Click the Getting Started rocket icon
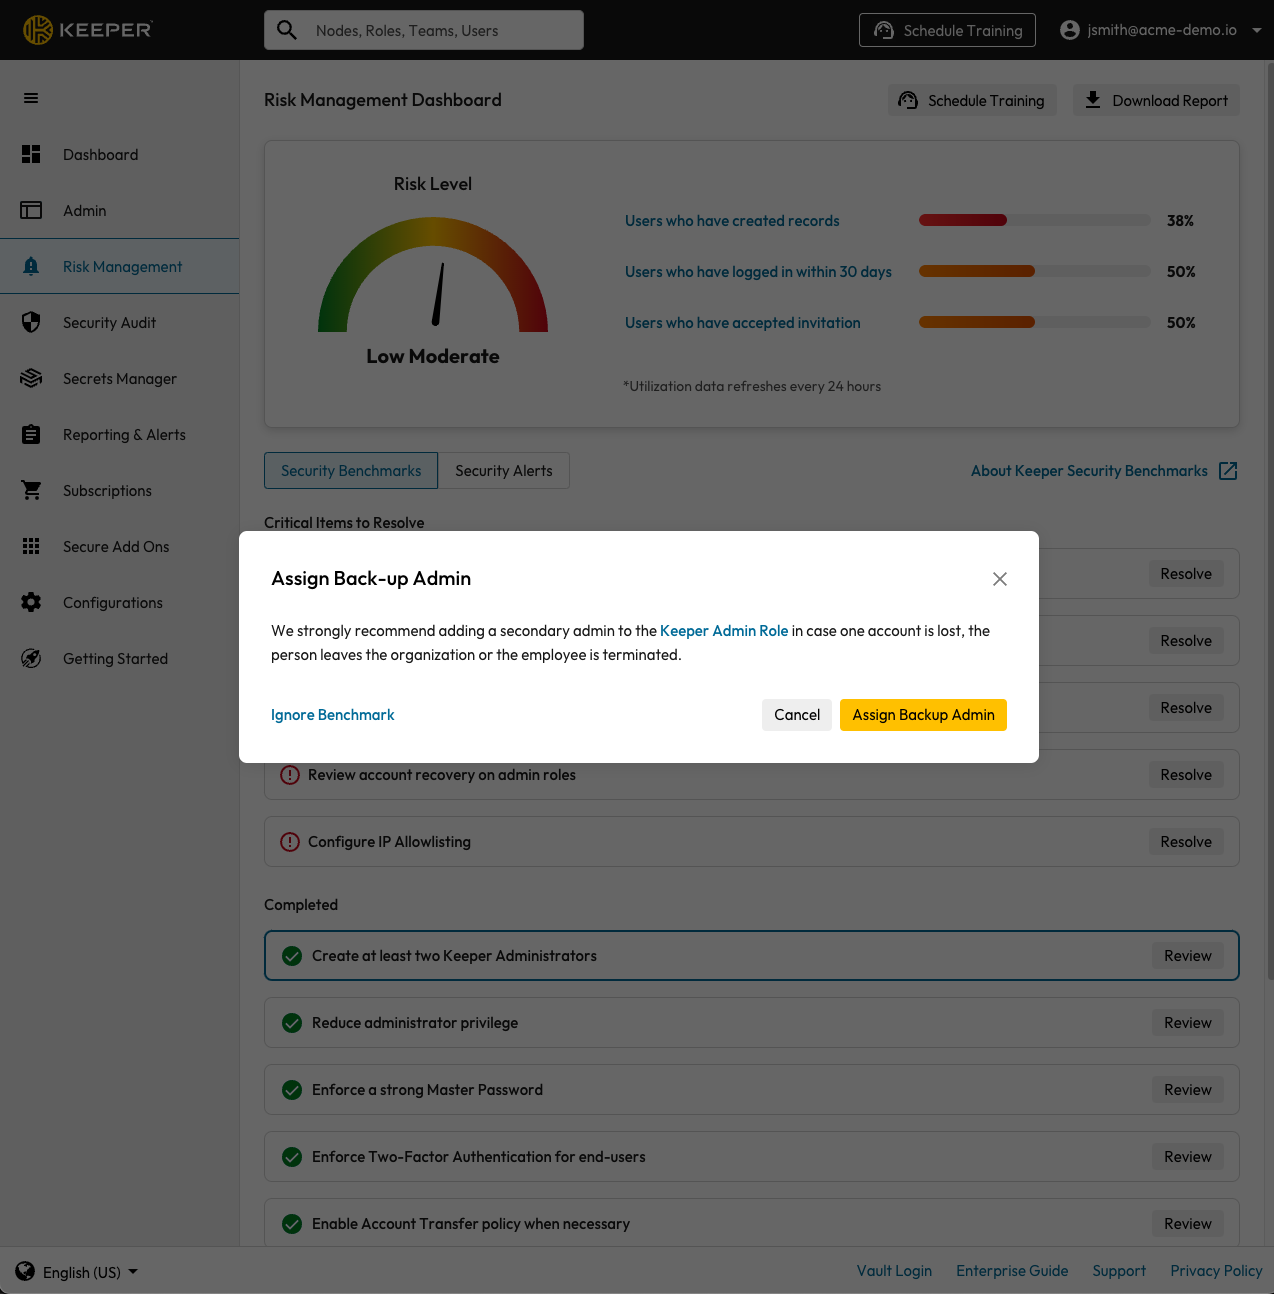 pyautogui.click(x=31, y=658)
